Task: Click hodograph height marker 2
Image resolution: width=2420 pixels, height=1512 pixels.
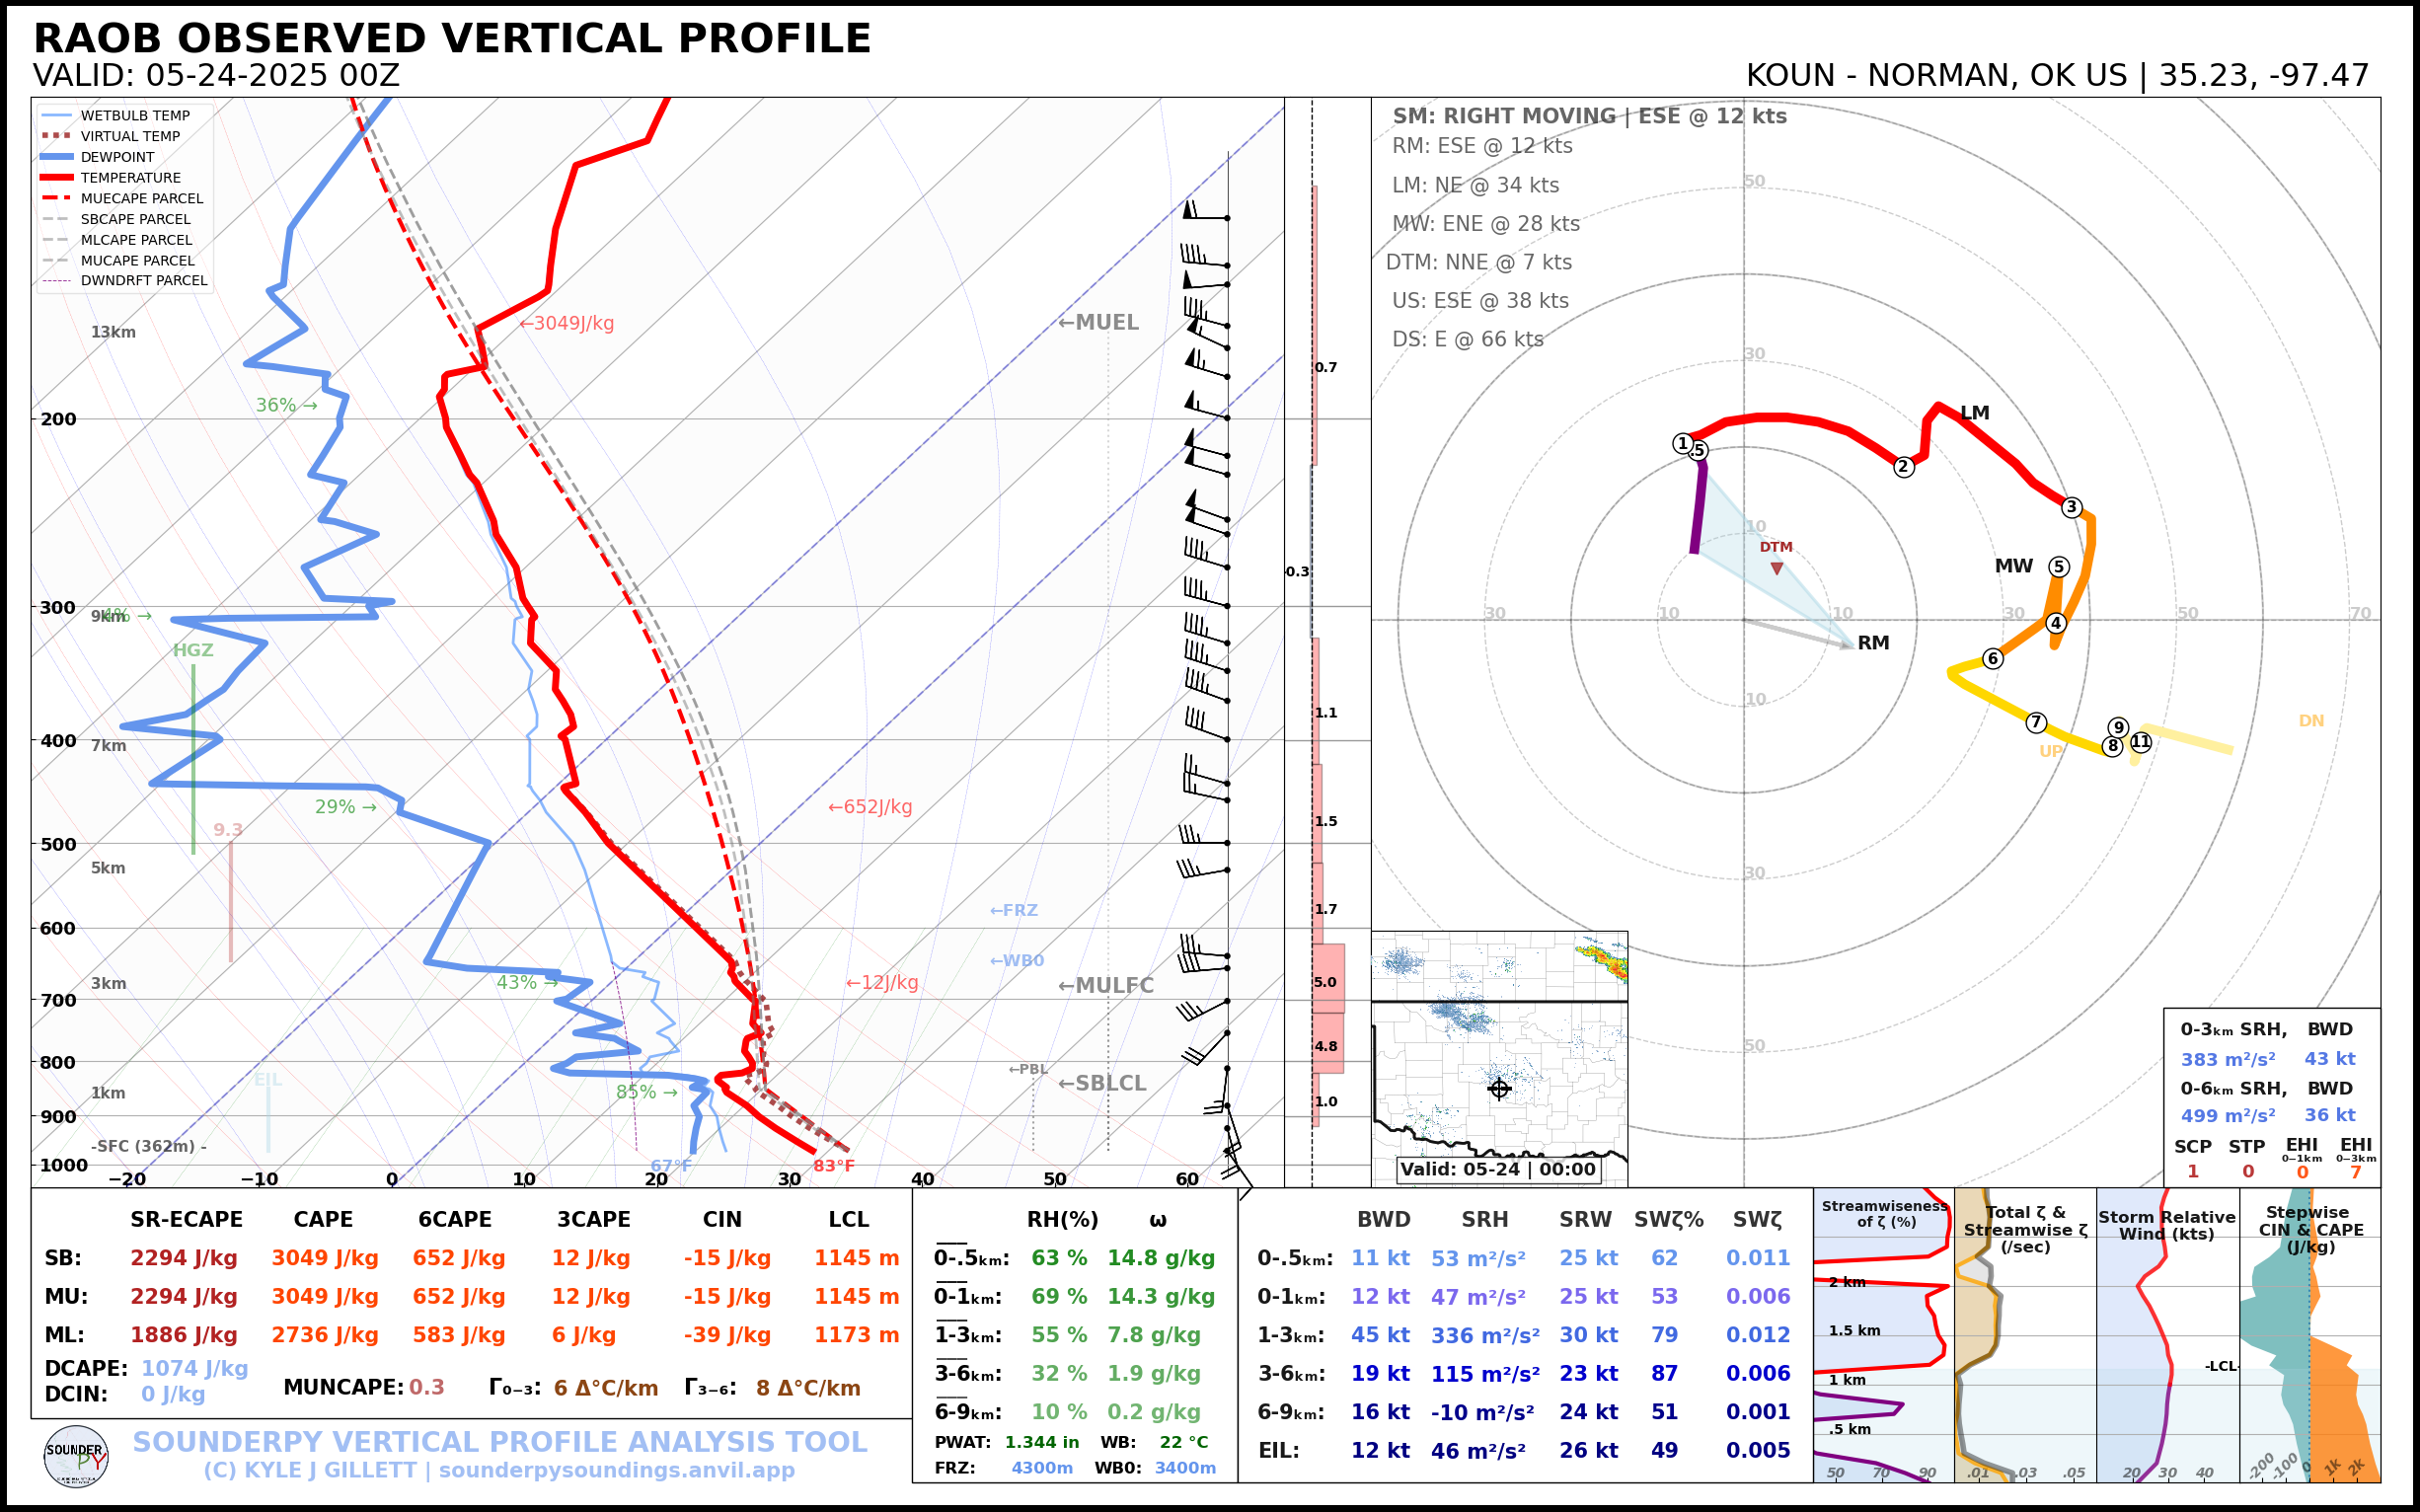Action: click(x=1903, y=467)
